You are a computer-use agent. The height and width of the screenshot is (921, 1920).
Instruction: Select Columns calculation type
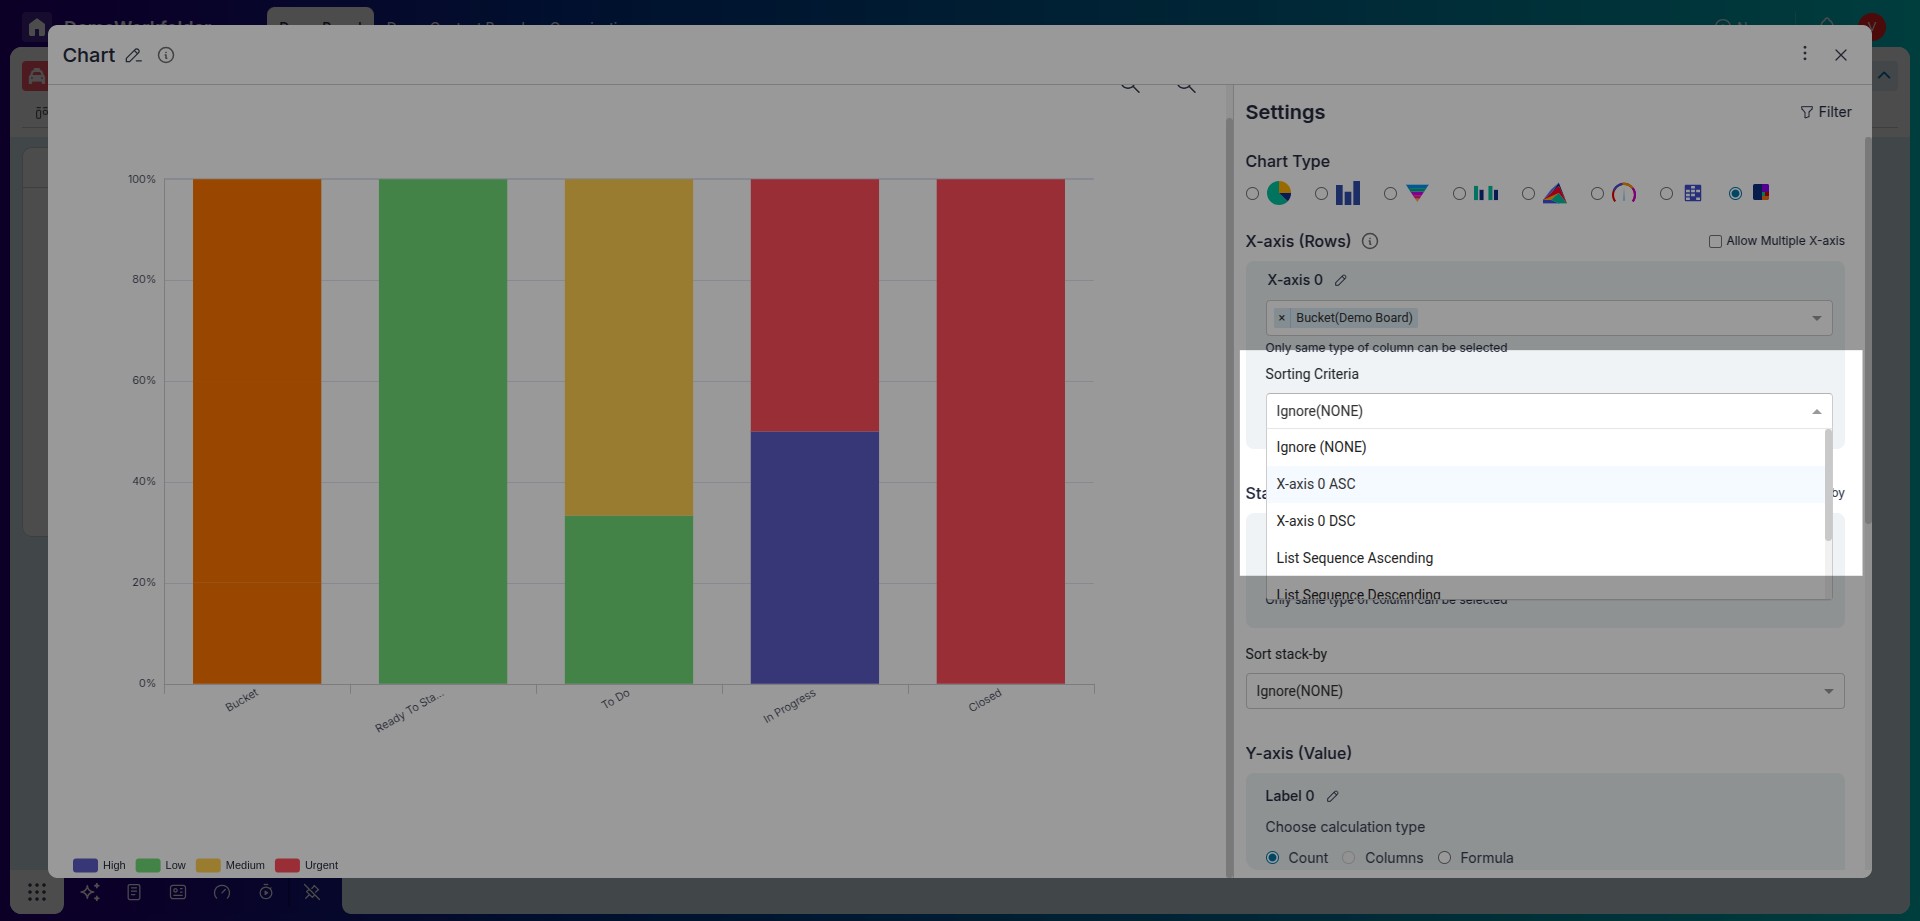[1349, 858]
